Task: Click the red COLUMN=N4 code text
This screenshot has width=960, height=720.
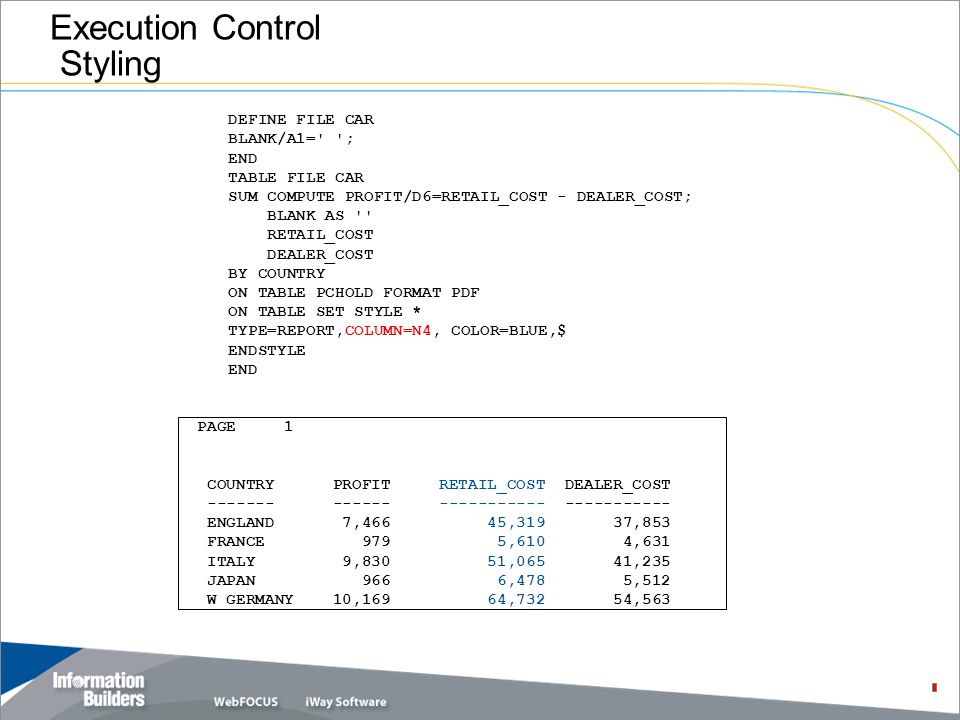Action: [x=388, y=331]
